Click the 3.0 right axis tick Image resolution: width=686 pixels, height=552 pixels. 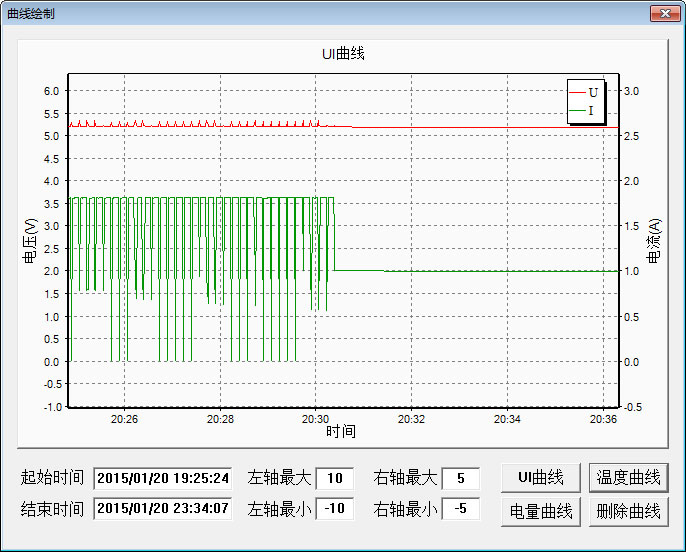pyautogui.click(x=631, y=91)
